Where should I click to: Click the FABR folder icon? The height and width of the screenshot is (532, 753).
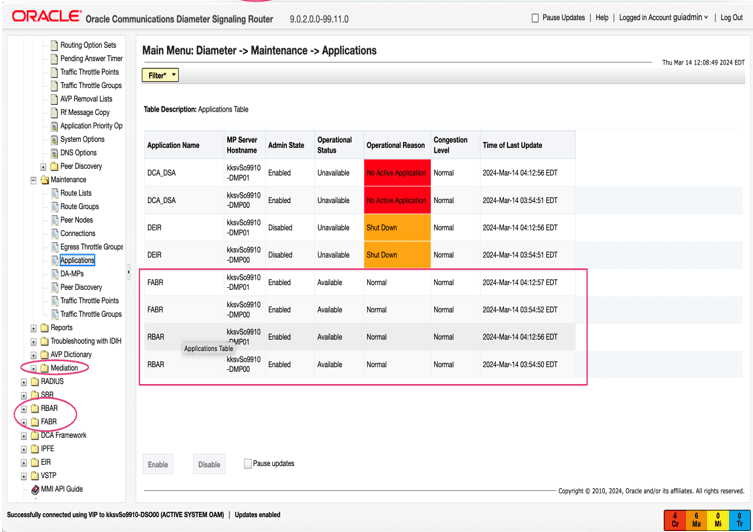[35, 422]
